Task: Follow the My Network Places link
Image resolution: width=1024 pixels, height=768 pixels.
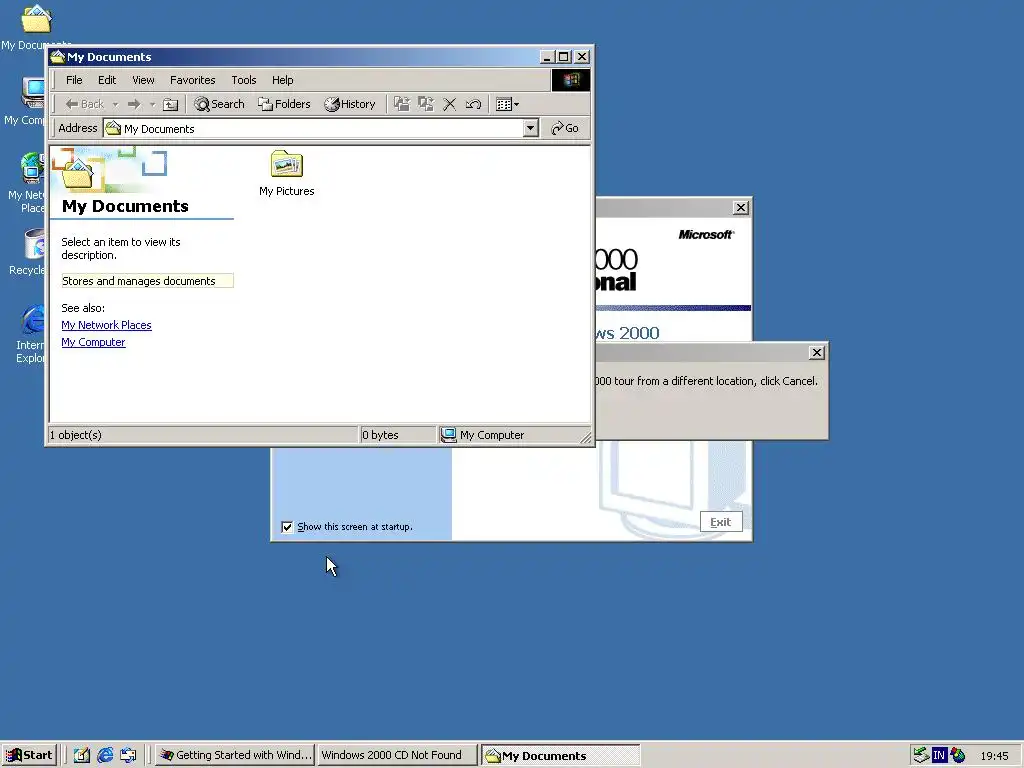Action: [x=106, y=325]
